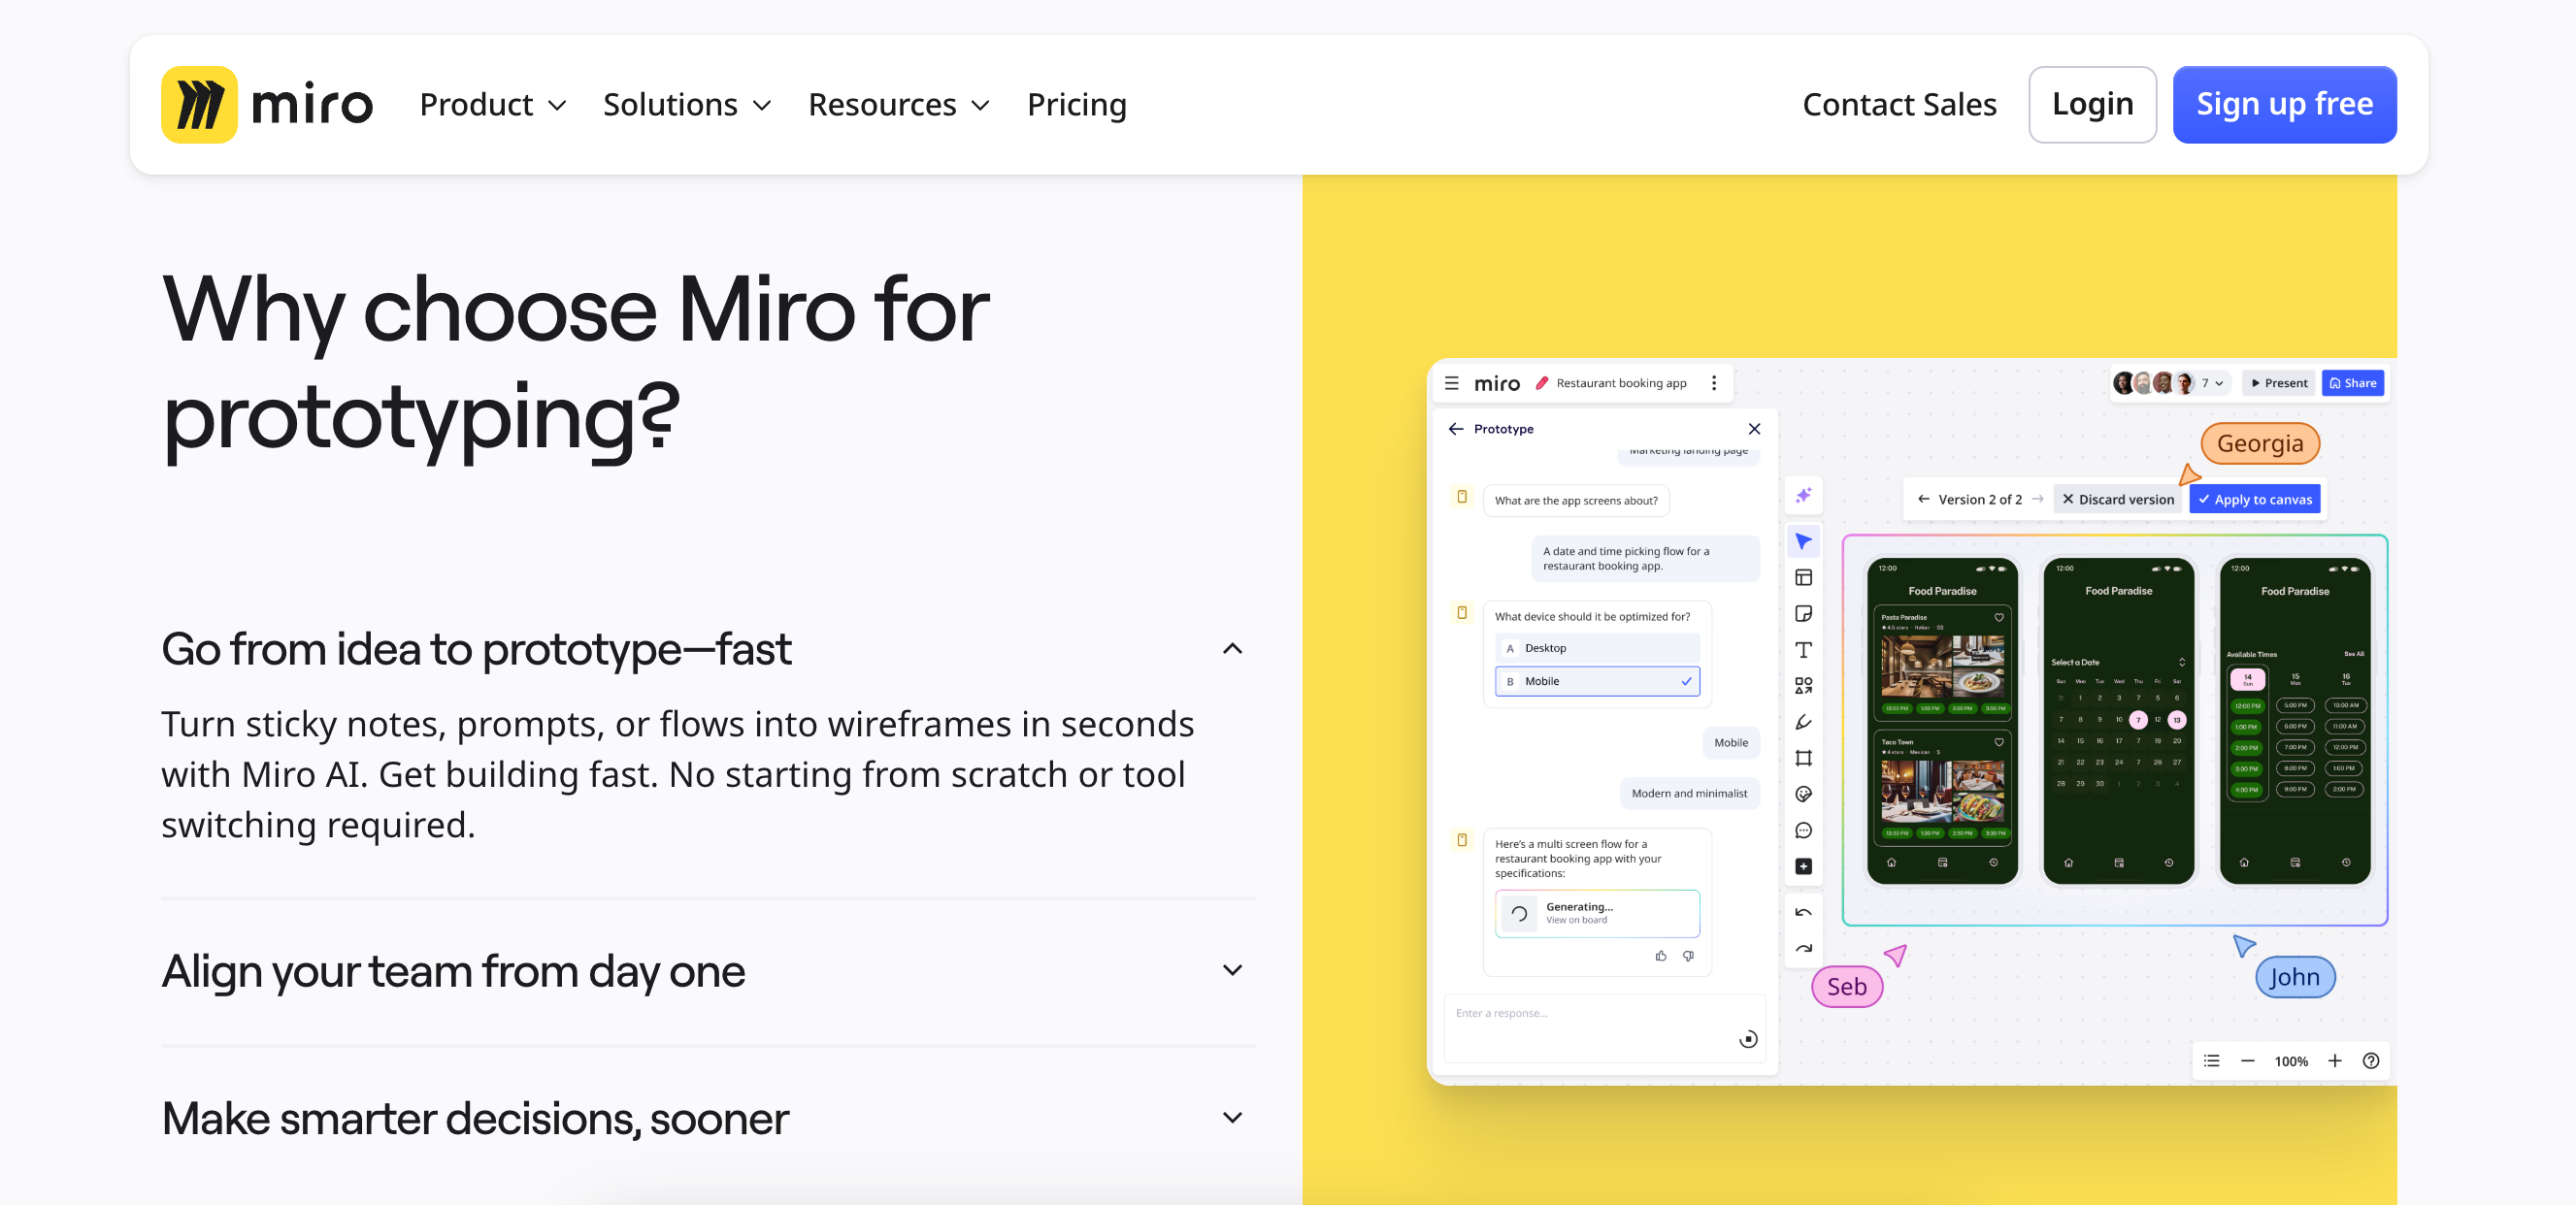Collapse 'Go from idea to prototype—fast' section
This screenshot has height=1205, width=2576.
pos(1232,649)
